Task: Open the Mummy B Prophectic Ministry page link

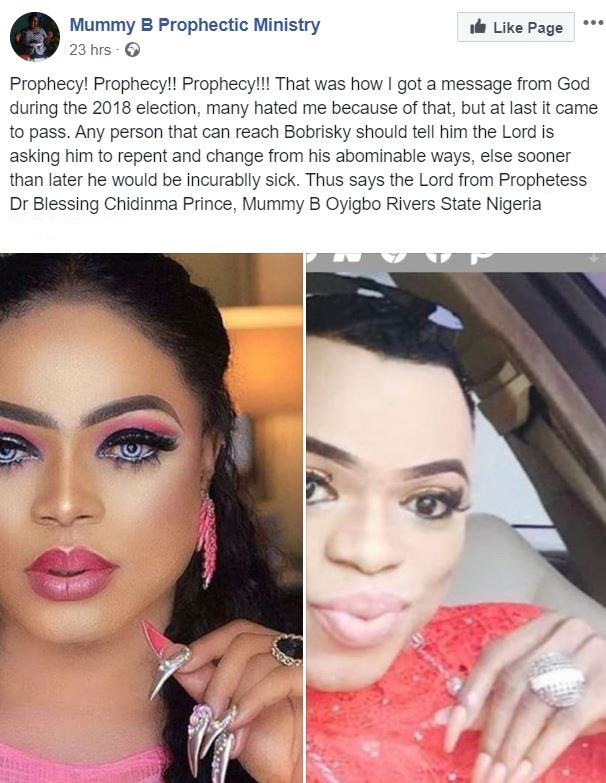Action: [195, 25]
